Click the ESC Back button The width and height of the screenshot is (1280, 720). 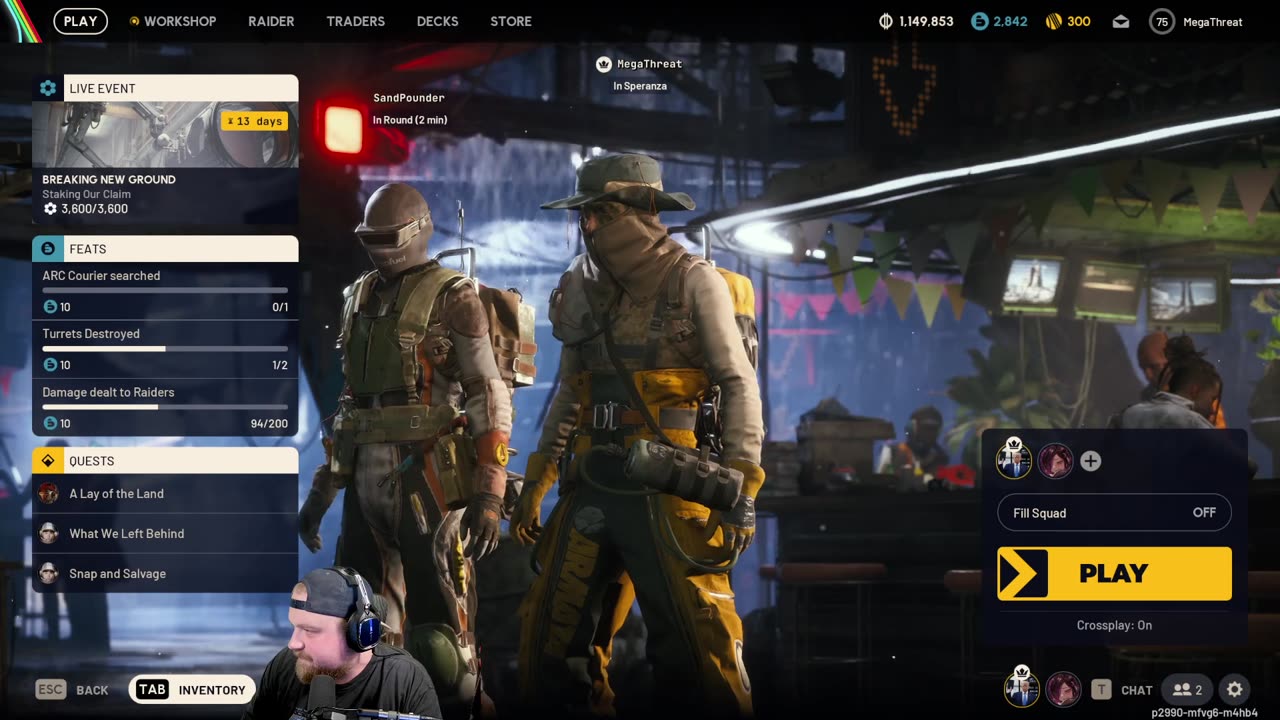[x=72, y=690]
